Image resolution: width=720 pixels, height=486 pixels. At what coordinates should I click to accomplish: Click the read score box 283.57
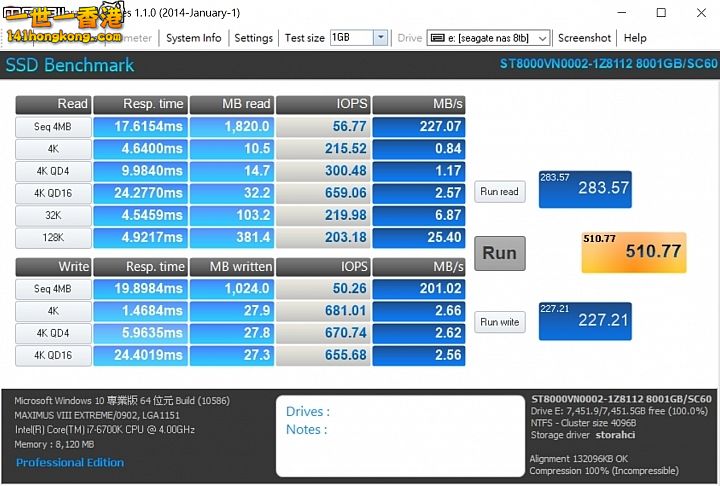pos(585,189)
